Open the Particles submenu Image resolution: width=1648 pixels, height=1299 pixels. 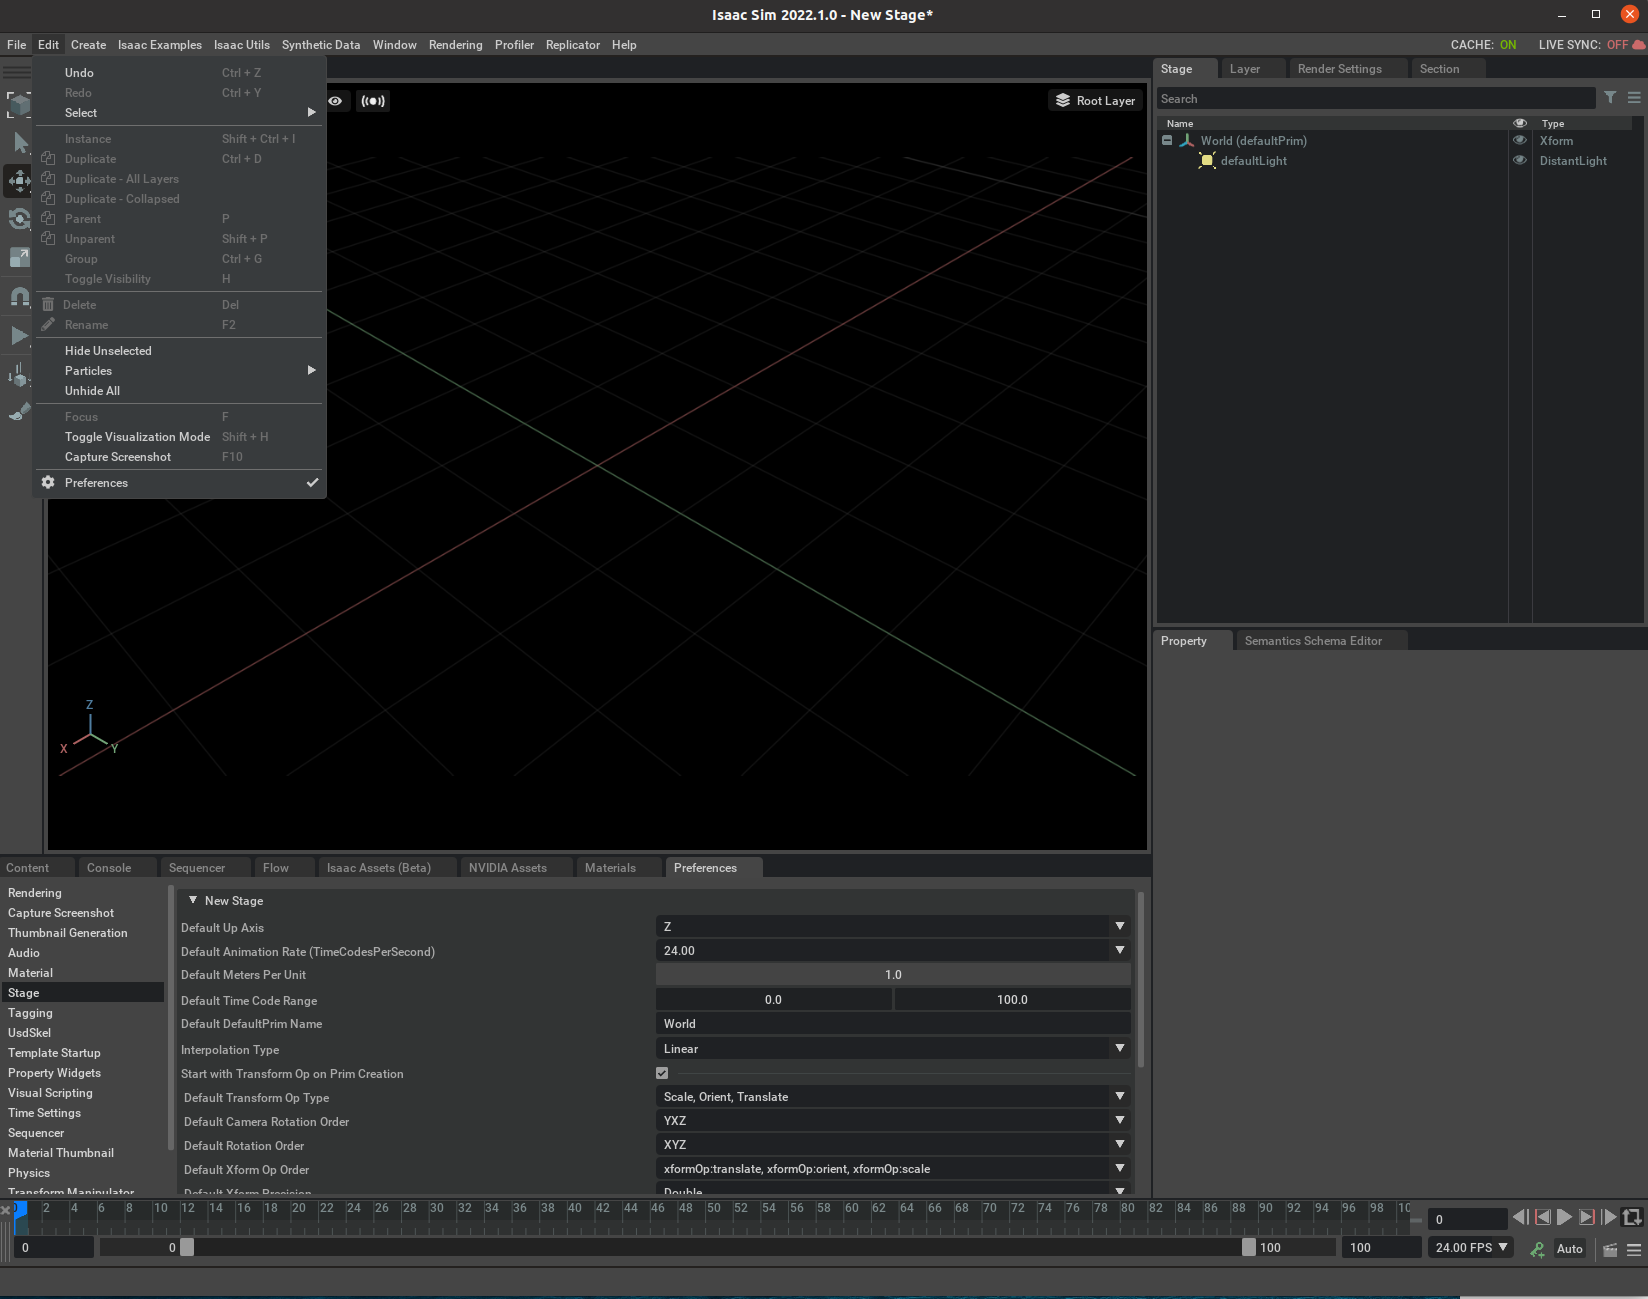click(x=180, y=371)
